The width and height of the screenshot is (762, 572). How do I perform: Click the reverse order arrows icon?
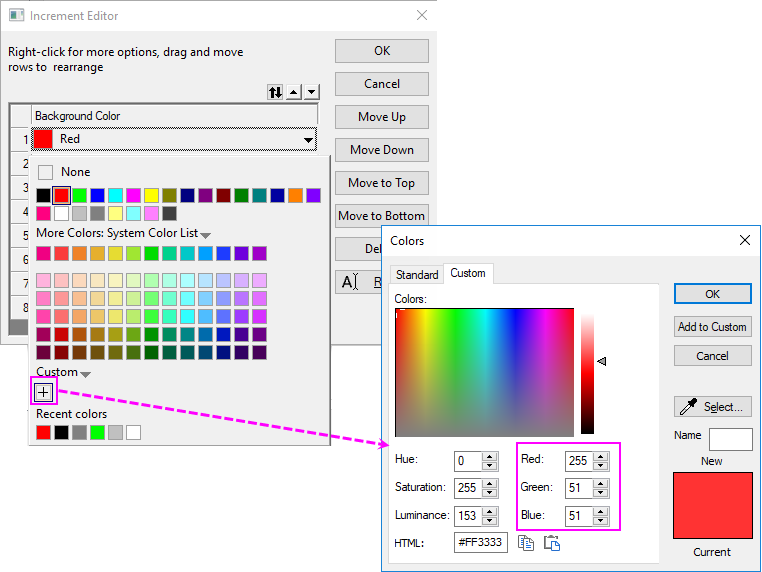click(x=275, y=92)
